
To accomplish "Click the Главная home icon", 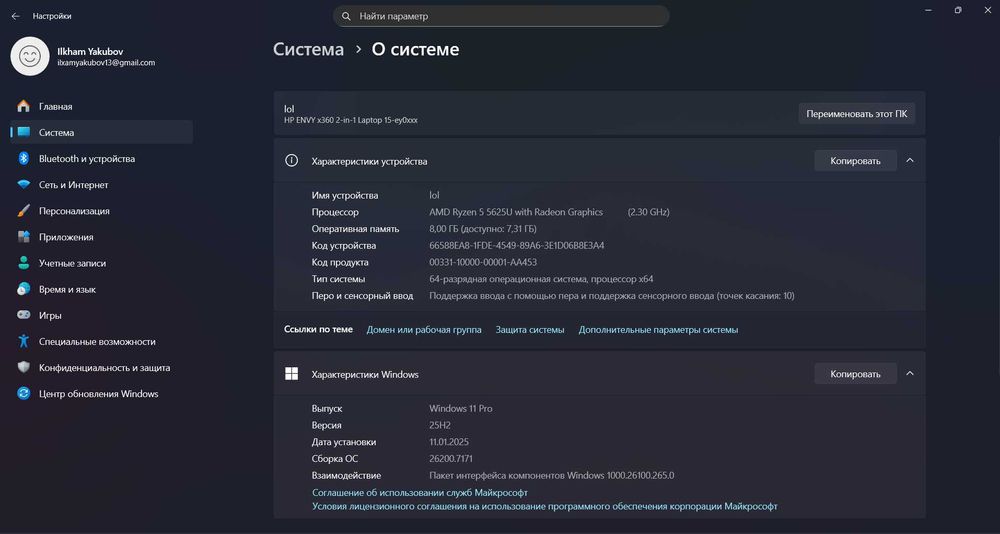I will tap(24, 107).
